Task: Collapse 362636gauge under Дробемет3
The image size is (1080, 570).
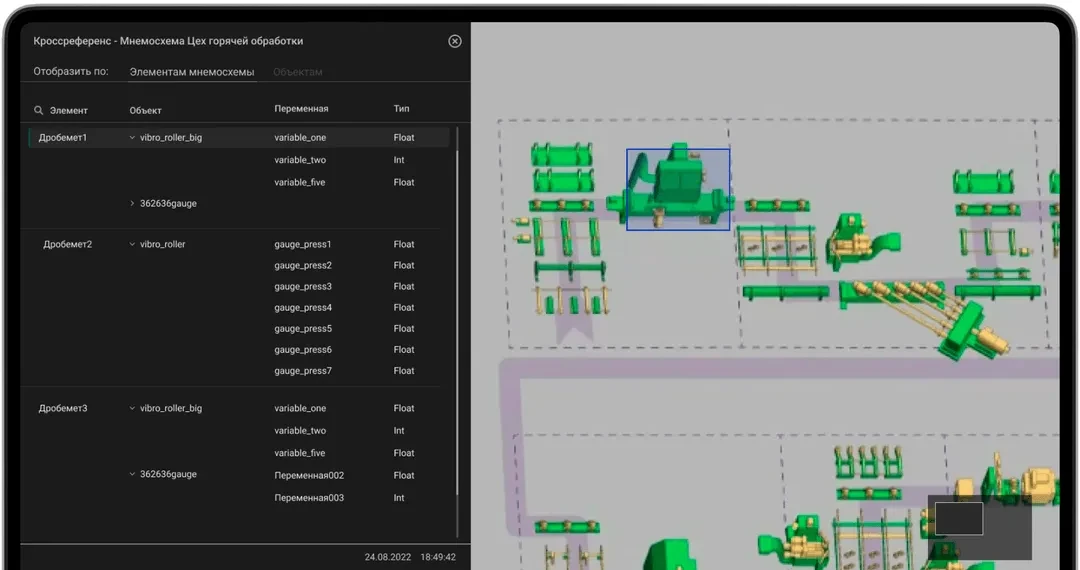Action: click(132, 474)
